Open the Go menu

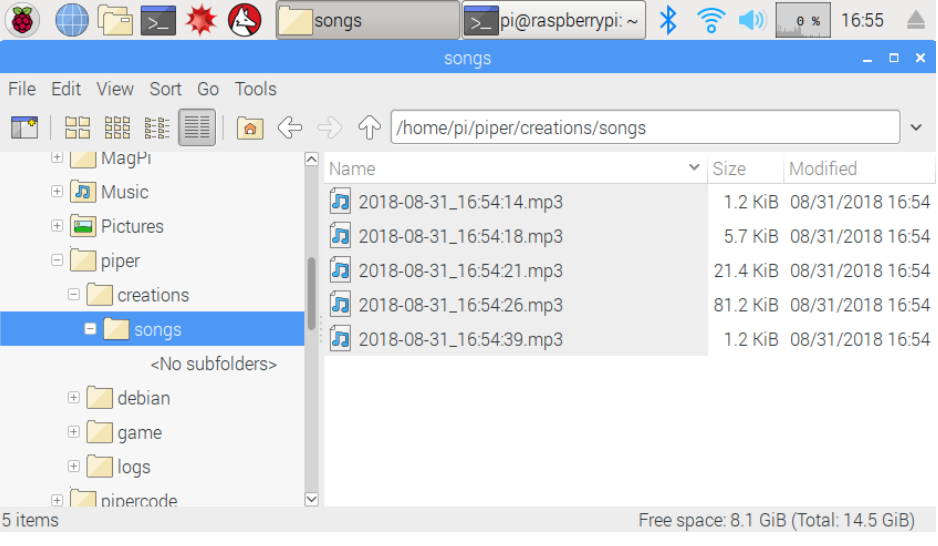click(x=208, y=89)
